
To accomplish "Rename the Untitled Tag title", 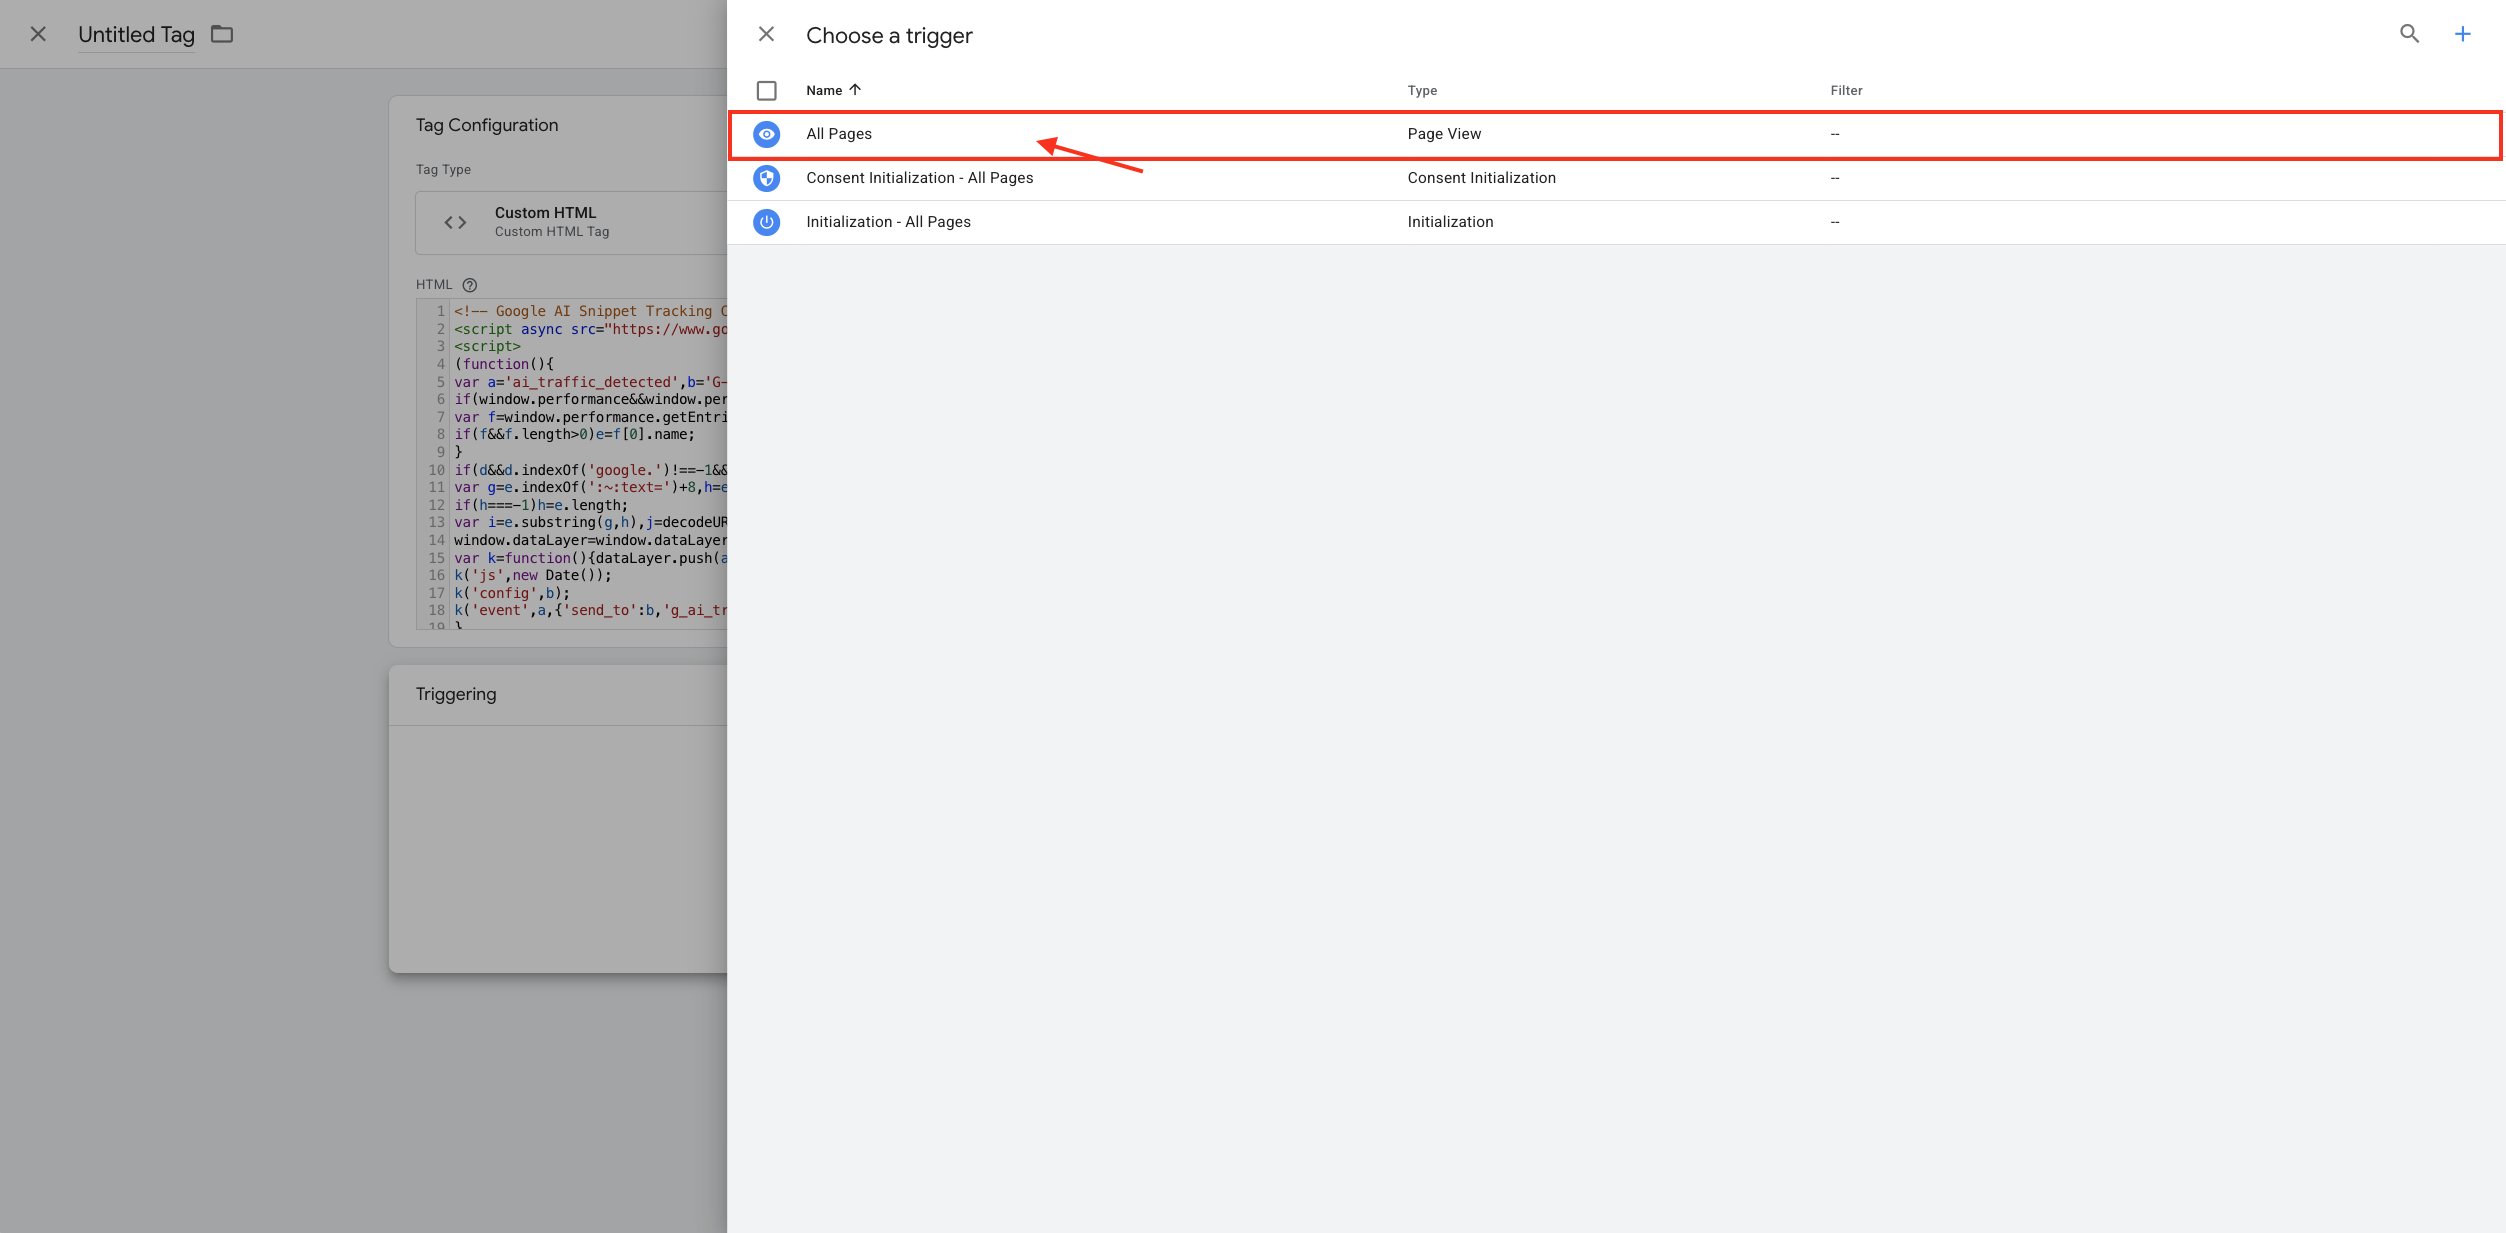I will 136,34.
